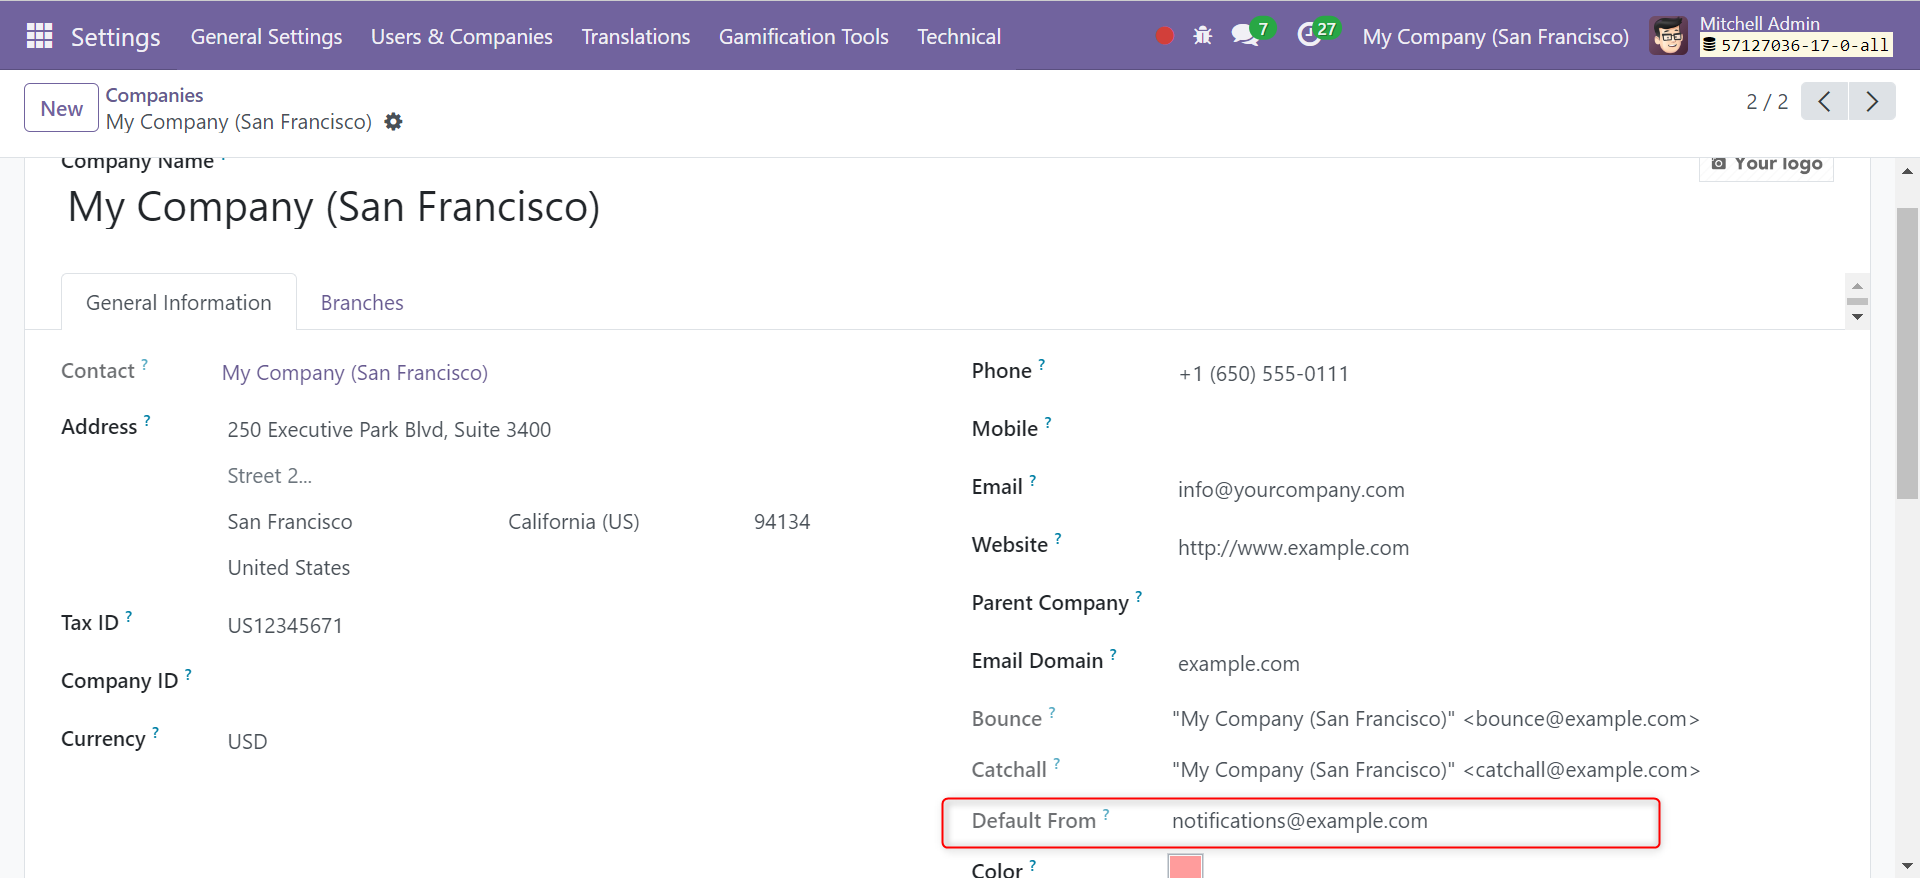Show help tooltip for Tax ID
This screenshot has width=1920, height=878.
[129, 617]
